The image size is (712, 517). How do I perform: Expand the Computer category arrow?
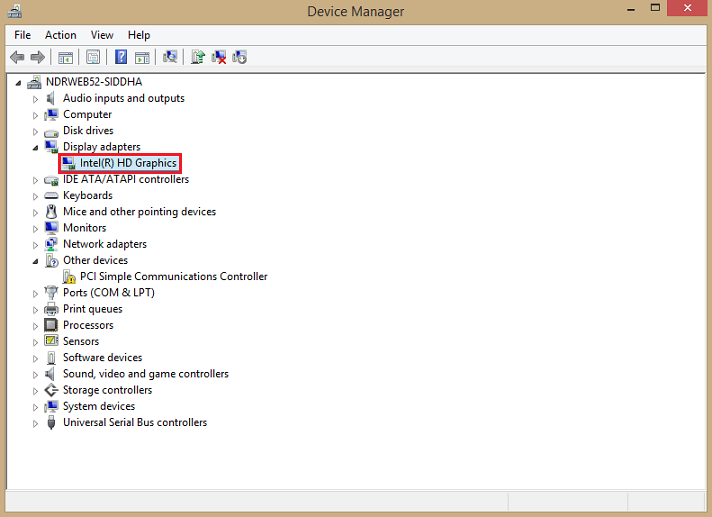point(35,115)
